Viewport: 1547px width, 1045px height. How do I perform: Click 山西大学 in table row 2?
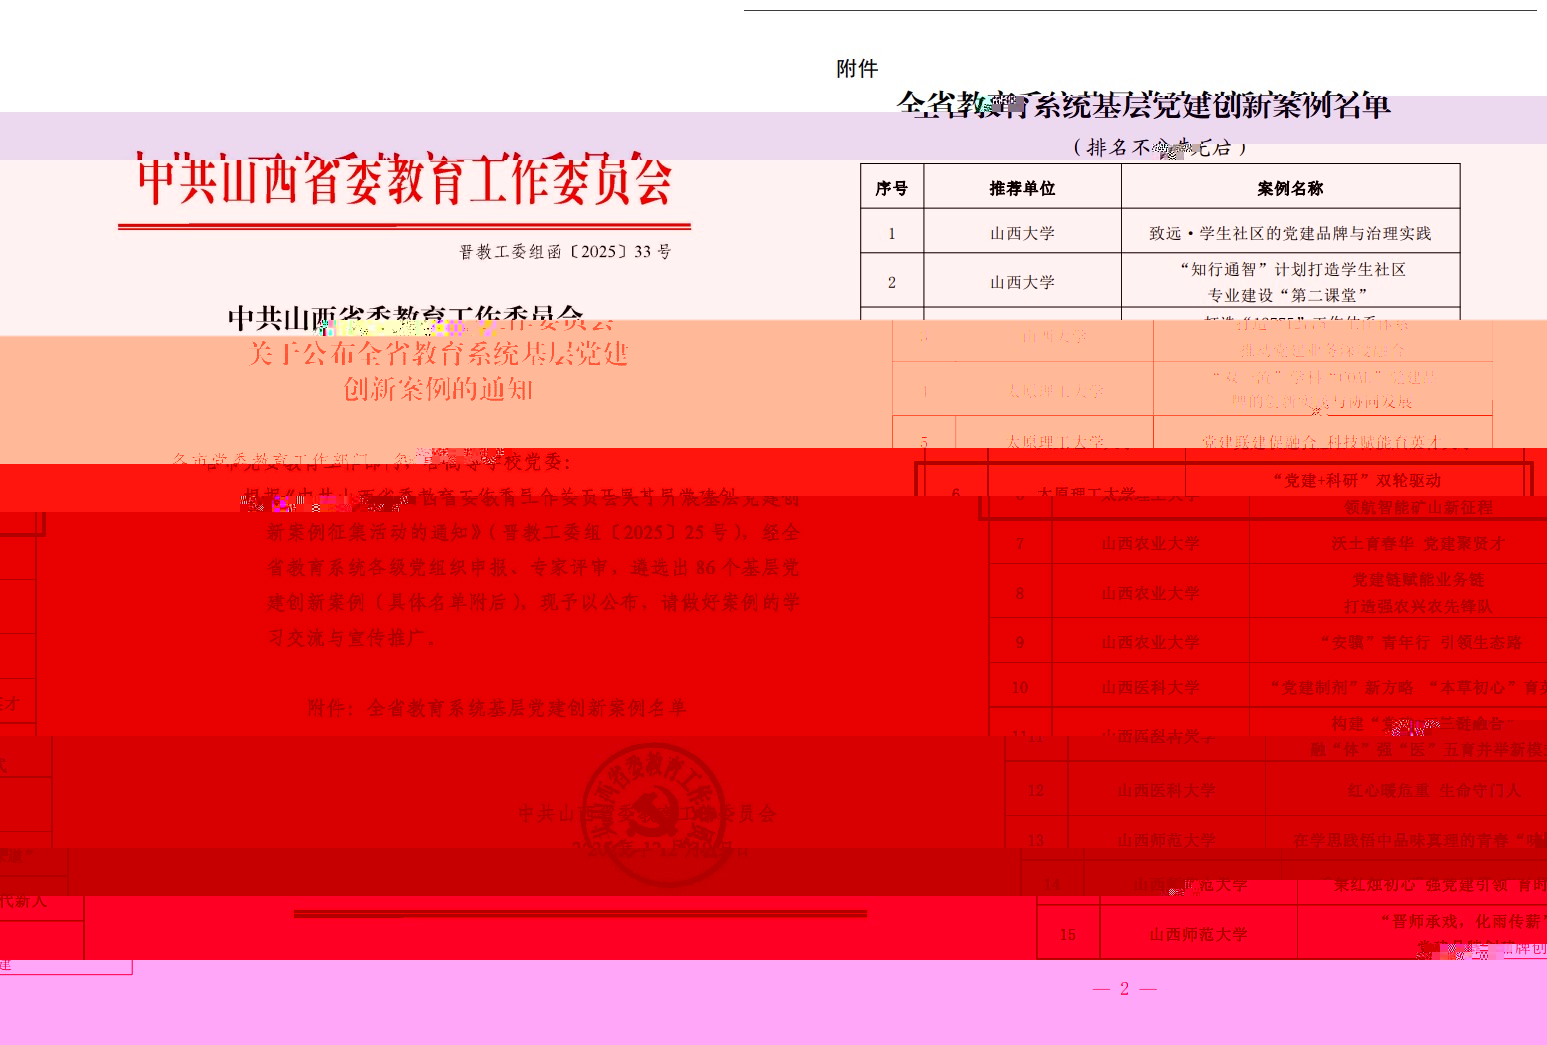click(x=1022, y=282)
